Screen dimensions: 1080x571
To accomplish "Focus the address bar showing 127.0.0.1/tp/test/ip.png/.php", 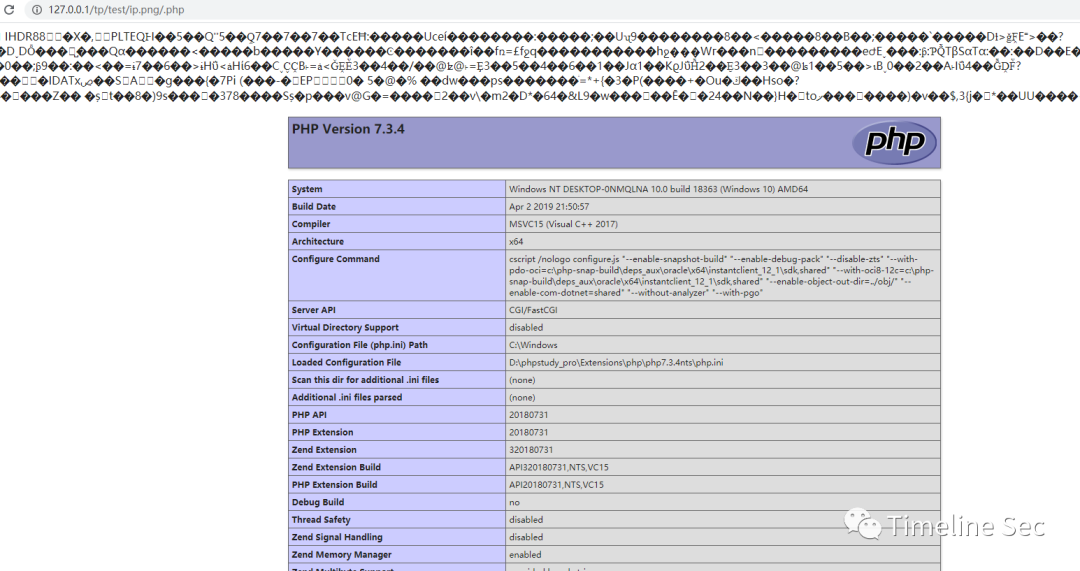I will (x=551, y=10).
